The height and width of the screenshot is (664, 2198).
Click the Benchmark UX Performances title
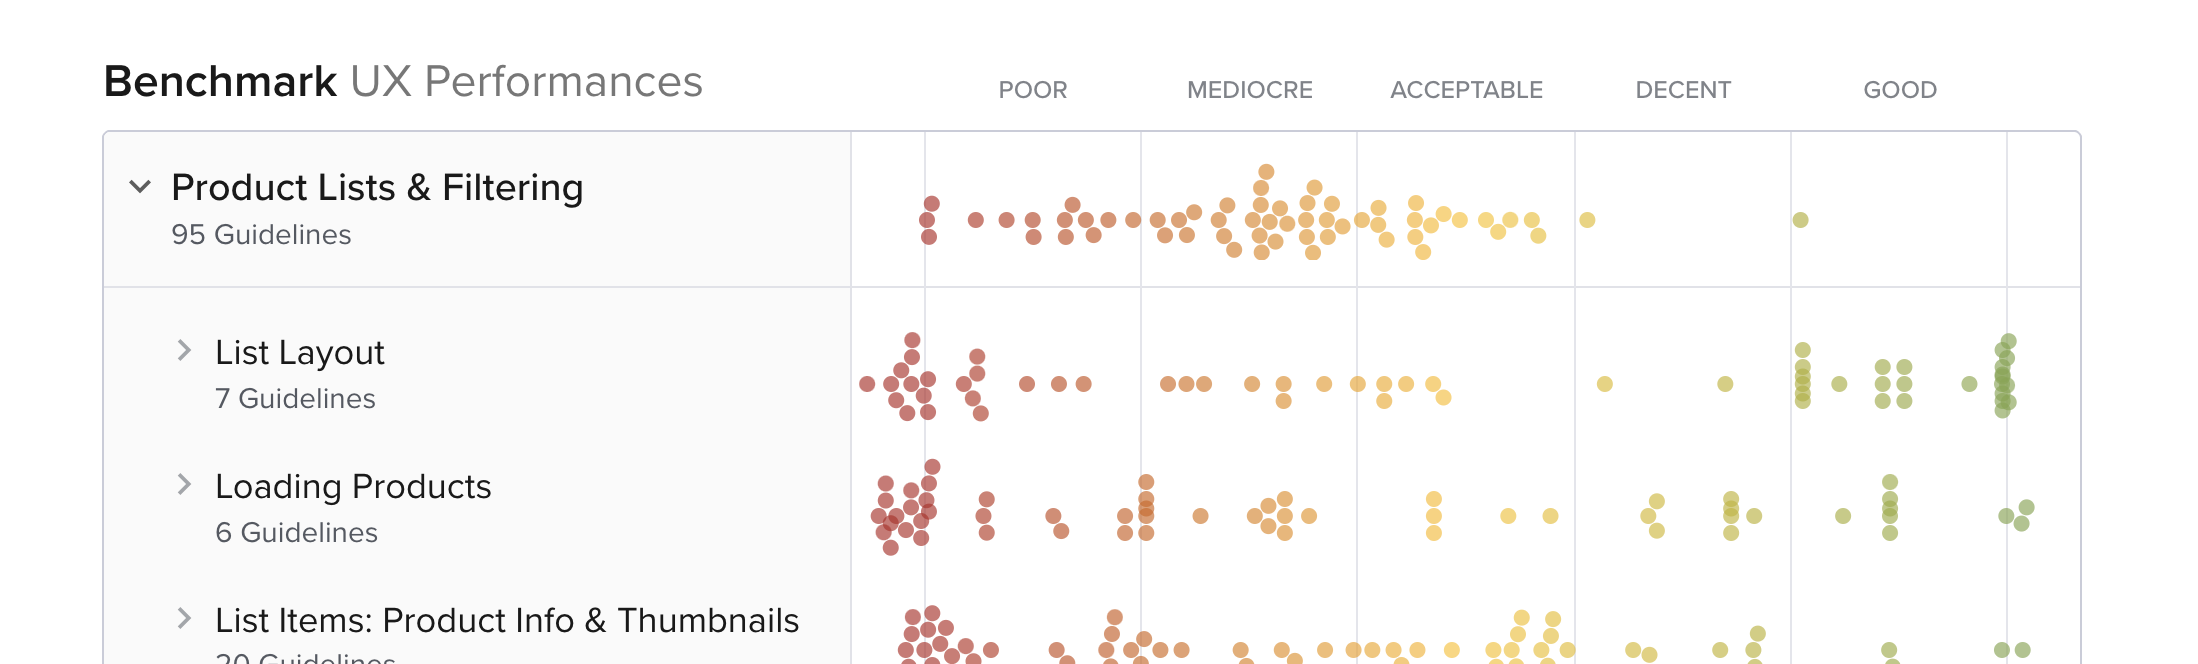[403, 82]
